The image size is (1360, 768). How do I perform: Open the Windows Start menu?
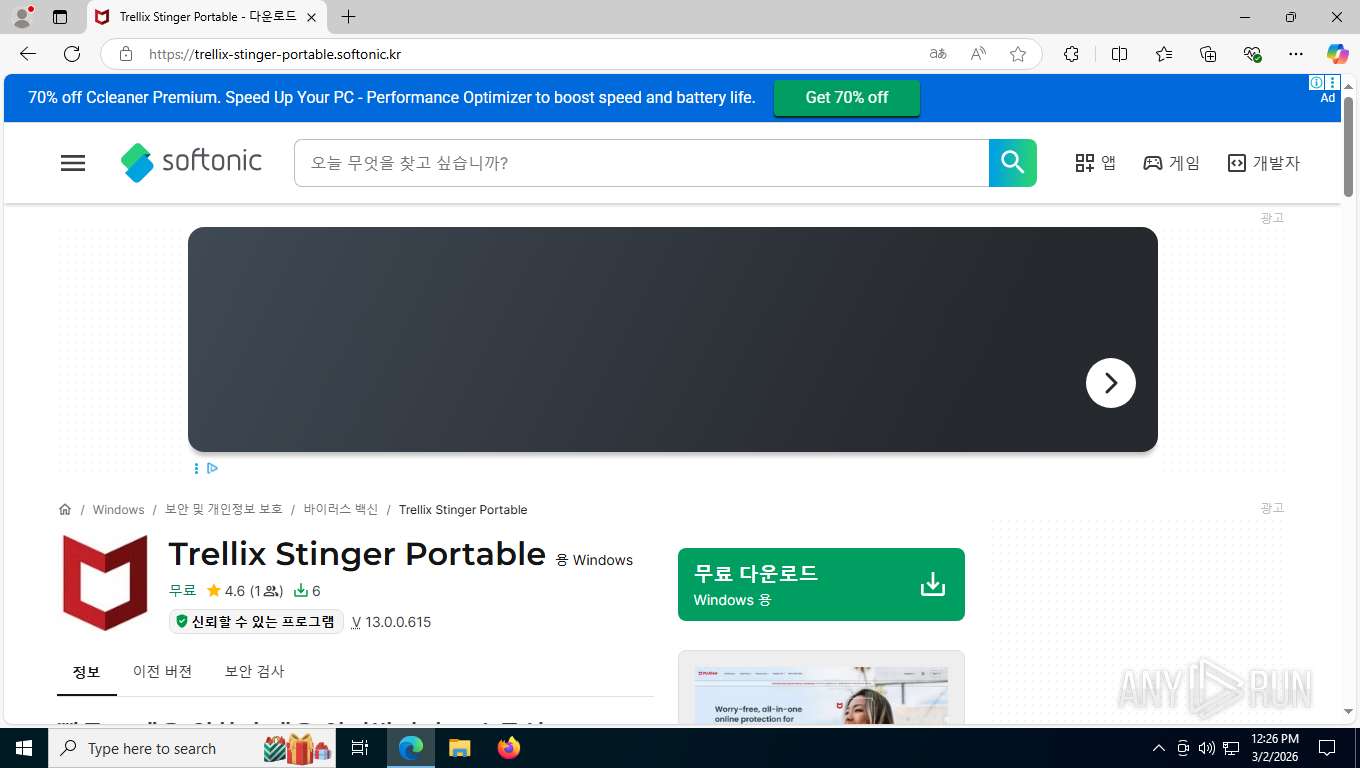24,748
